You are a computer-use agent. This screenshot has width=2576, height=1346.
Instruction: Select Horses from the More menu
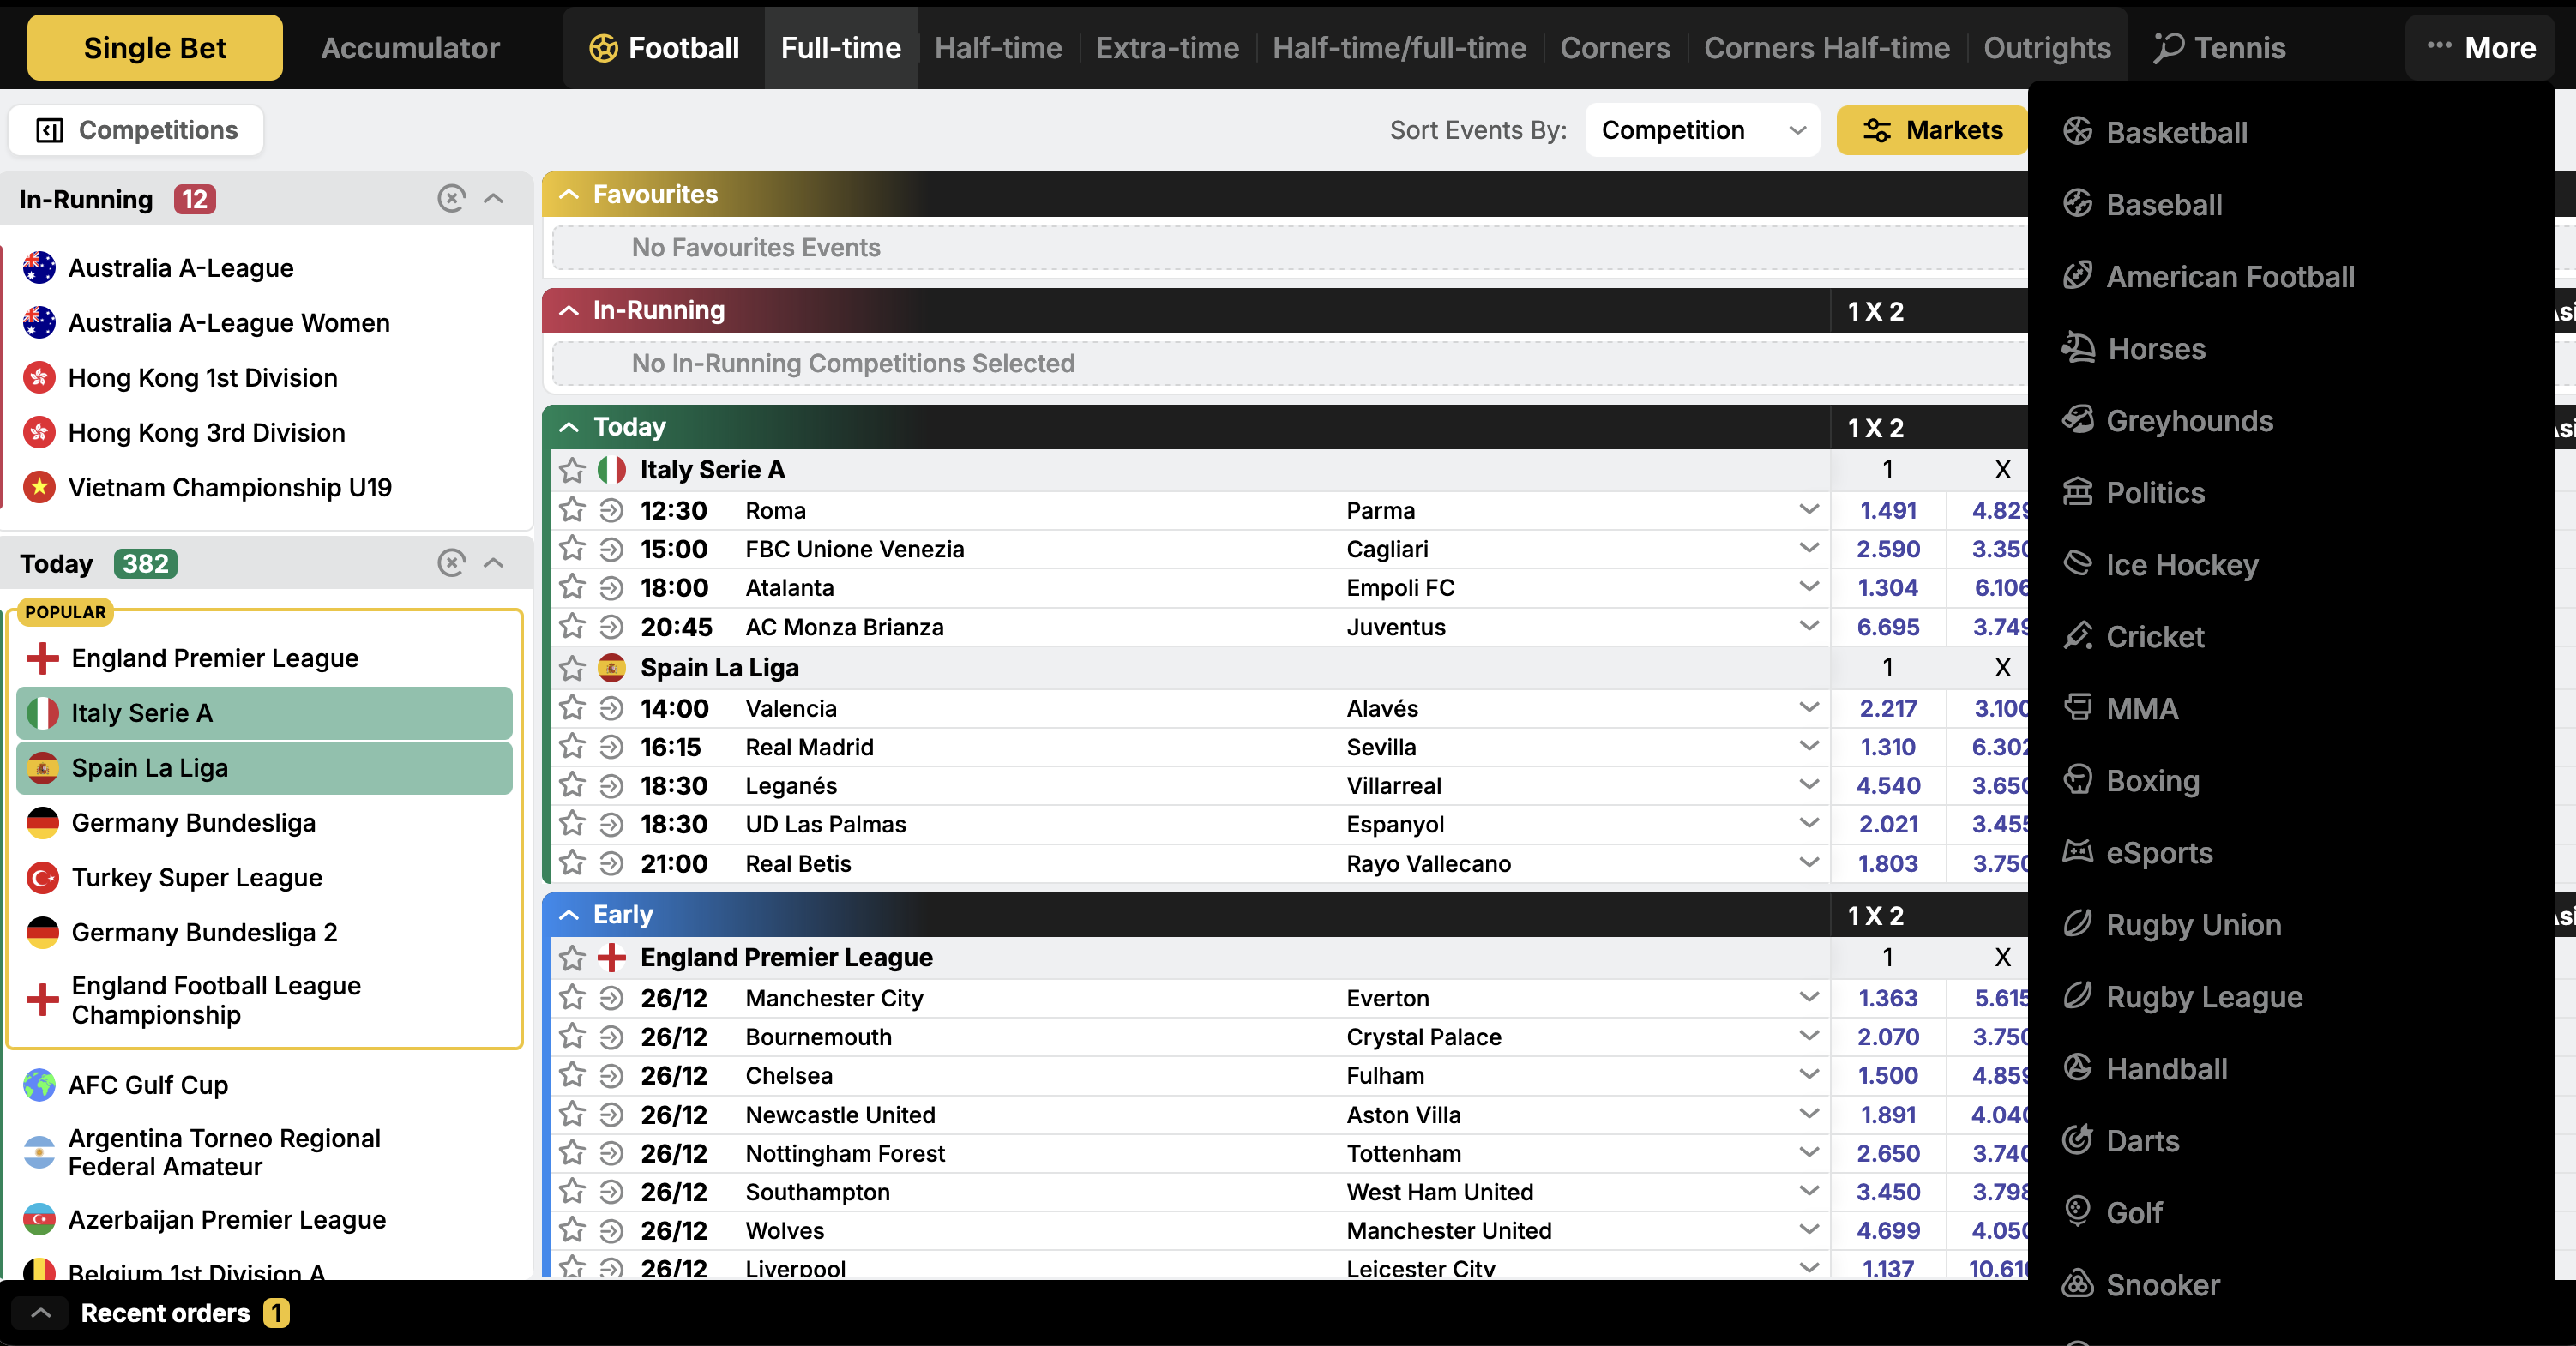click(x=2155, y=348)
